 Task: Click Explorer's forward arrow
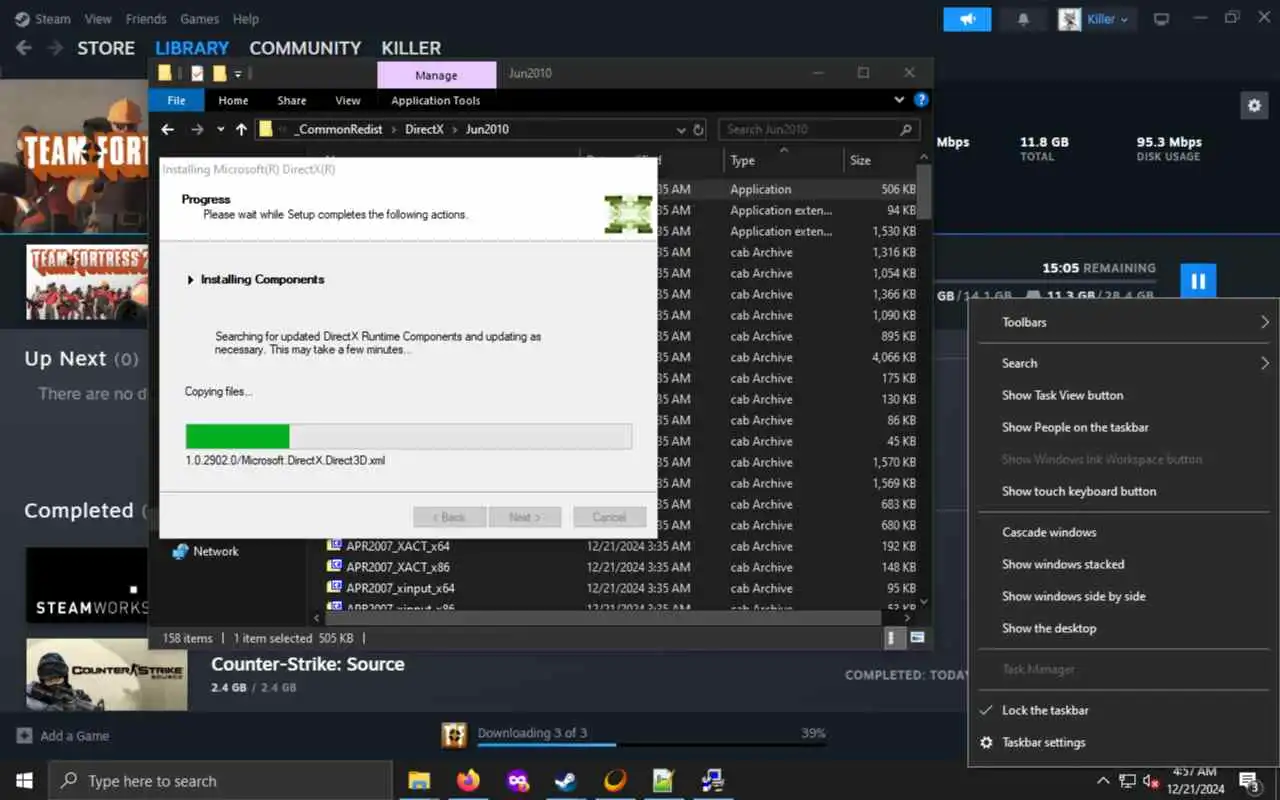(x=197, y=129)
